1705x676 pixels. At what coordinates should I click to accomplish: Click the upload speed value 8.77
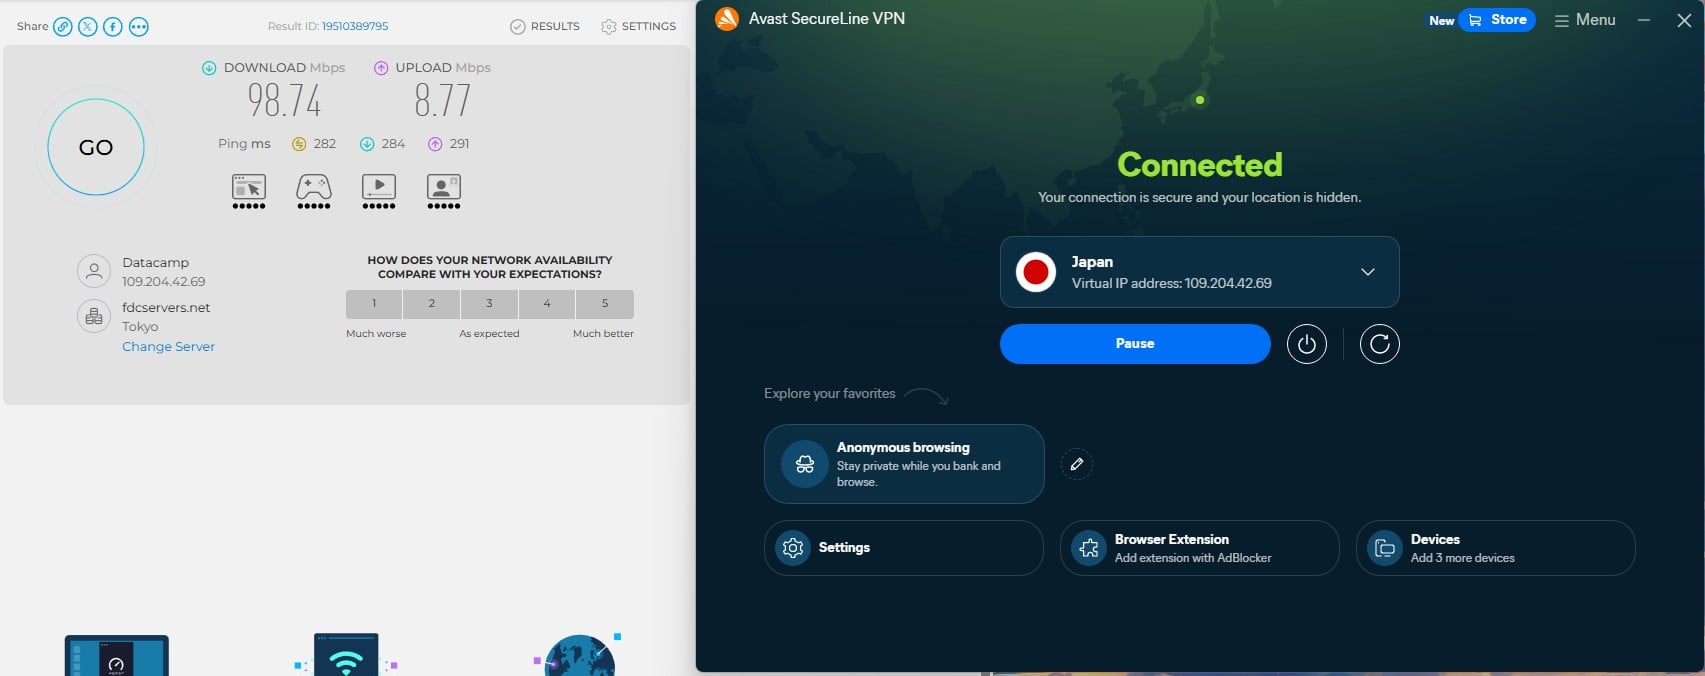click(443, 101)
